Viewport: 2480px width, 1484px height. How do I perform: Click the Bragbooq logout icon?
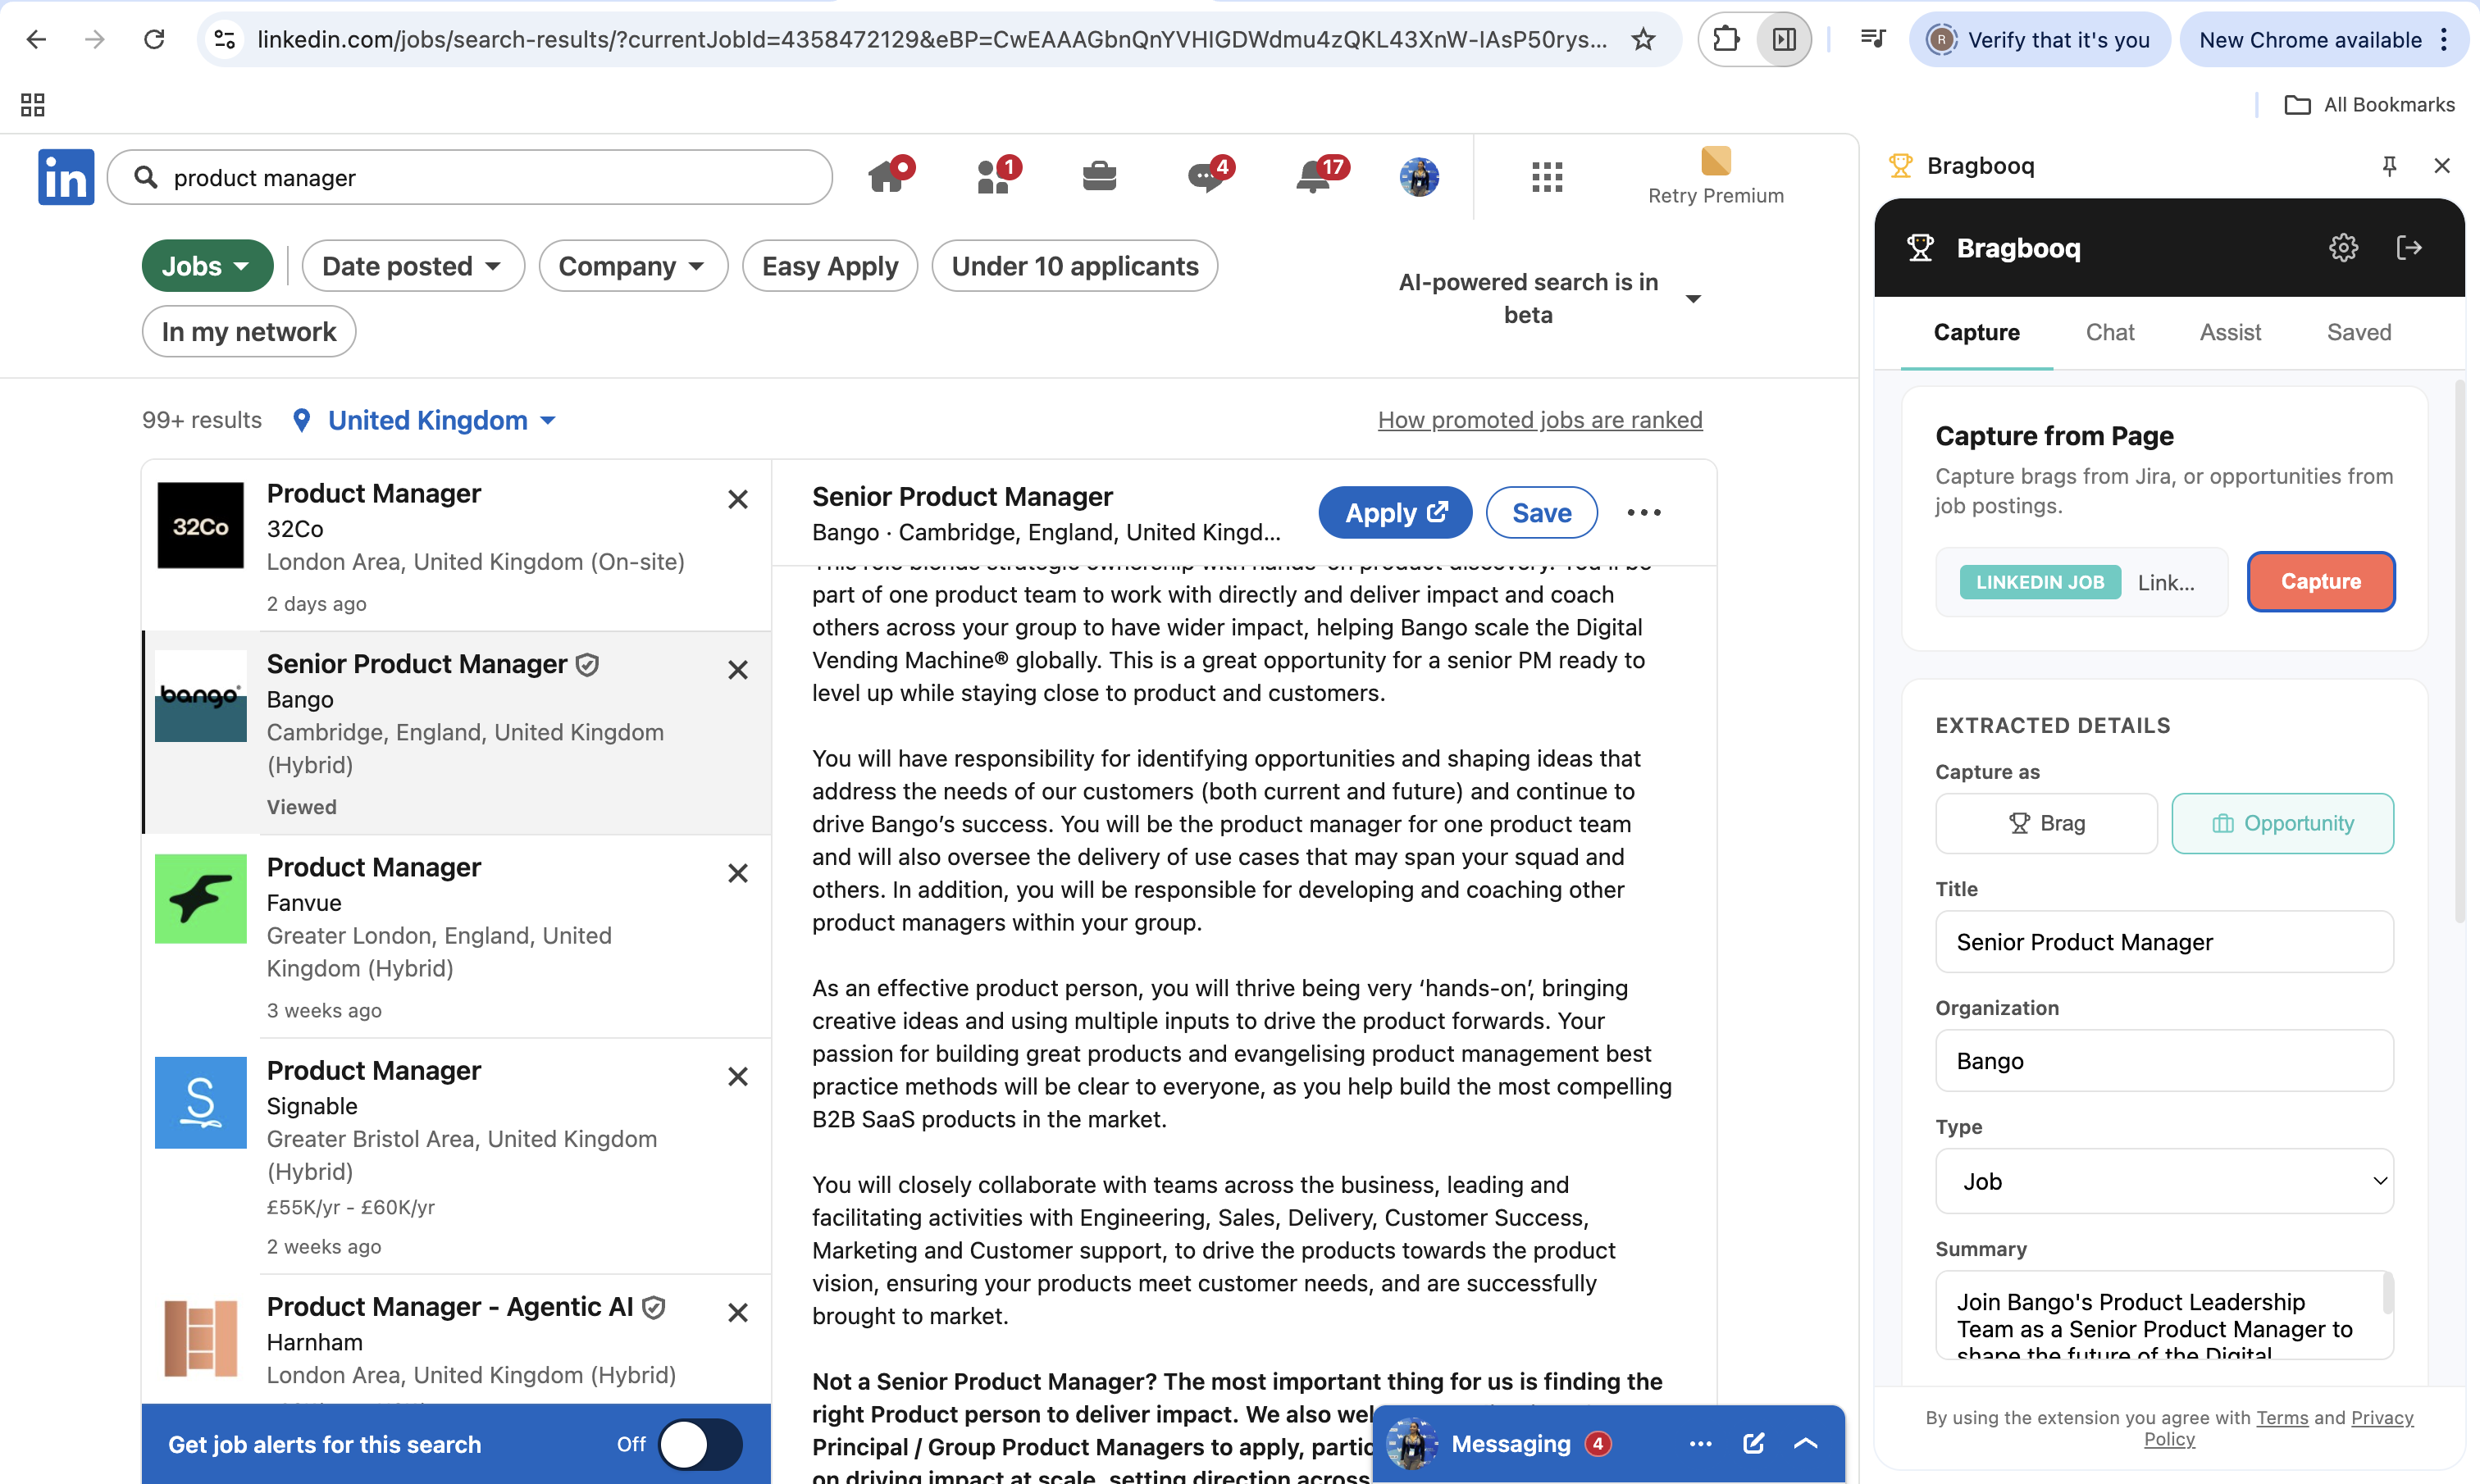tap(2409, 247)
